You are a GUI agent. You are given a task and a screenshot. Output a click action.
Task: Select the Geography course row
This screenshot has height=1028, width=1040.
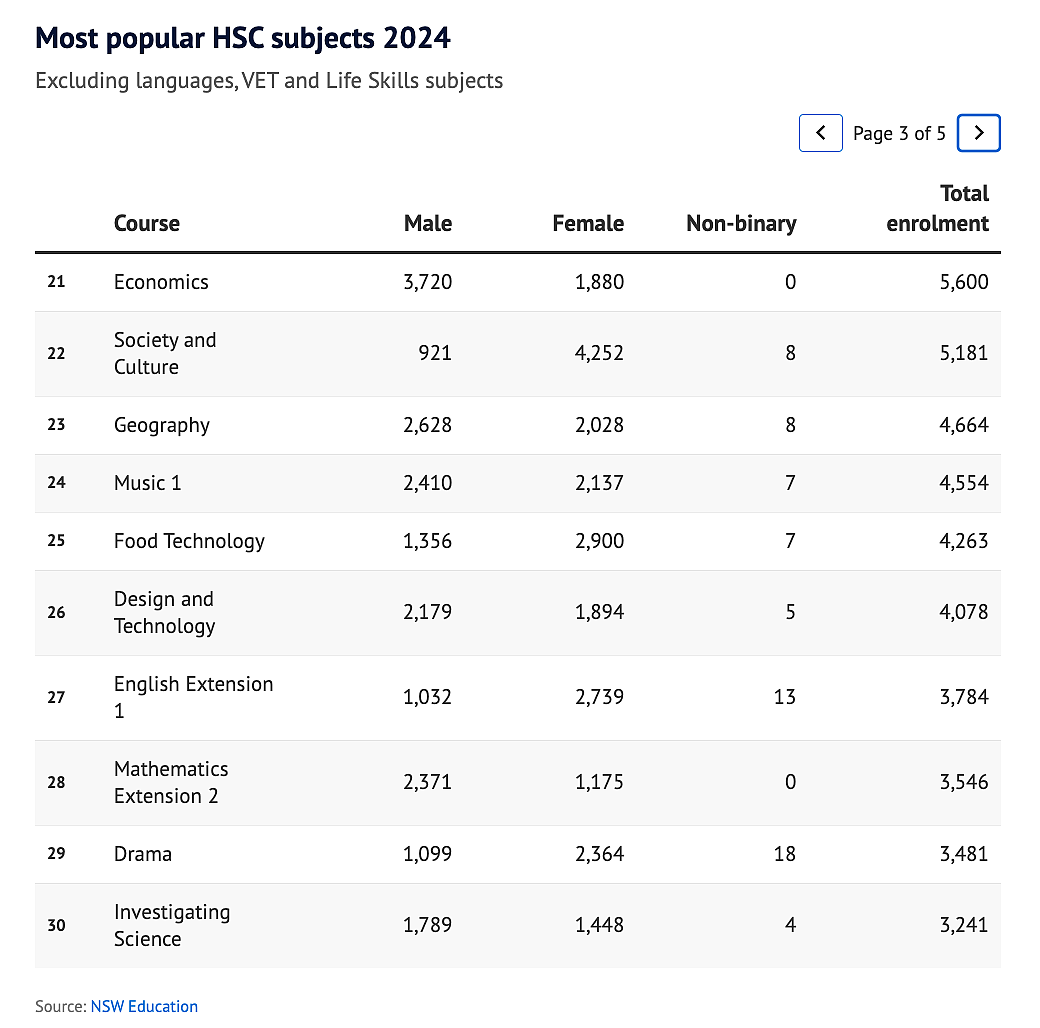517,426
